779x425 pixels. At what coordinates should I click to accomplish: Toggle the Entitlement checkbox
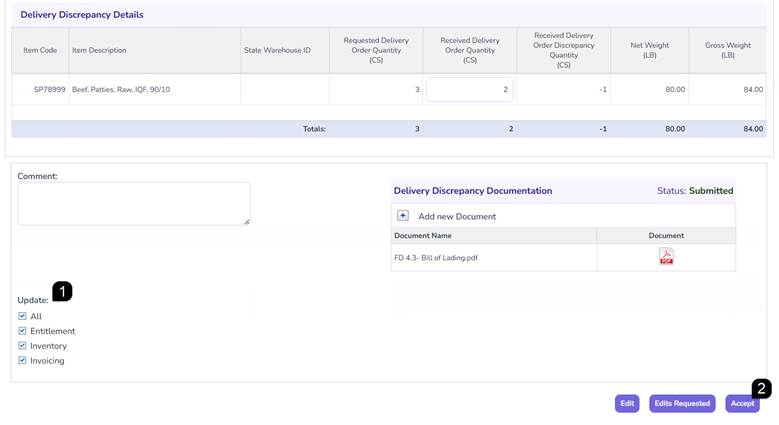click(22, 331)
